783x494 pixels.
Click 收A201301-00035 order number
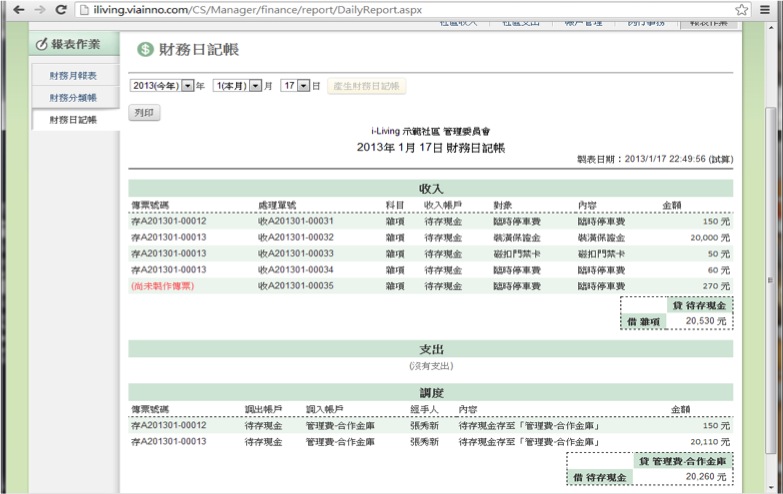(296, 286)
